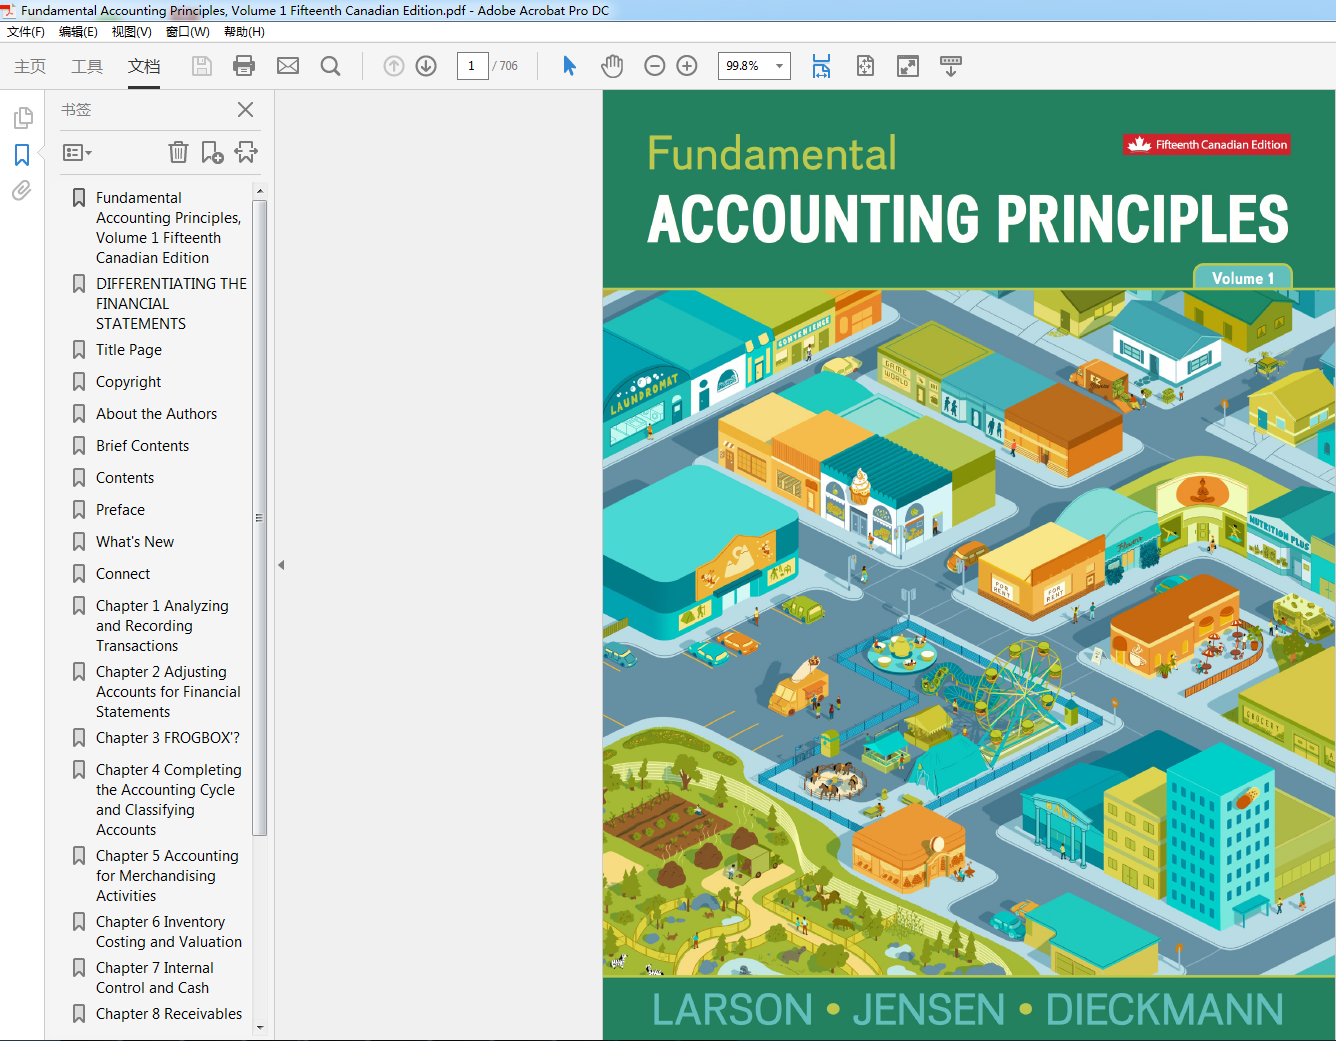Jump to Chapter 2 Adjusting Accounts bookmark
Viewport: 1336px width, 1041px height.
[168, 692]
